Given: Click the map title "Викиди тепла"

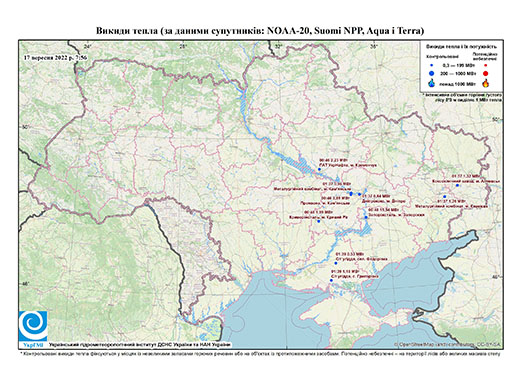Looking at the screenshot, I should [127, 31].
